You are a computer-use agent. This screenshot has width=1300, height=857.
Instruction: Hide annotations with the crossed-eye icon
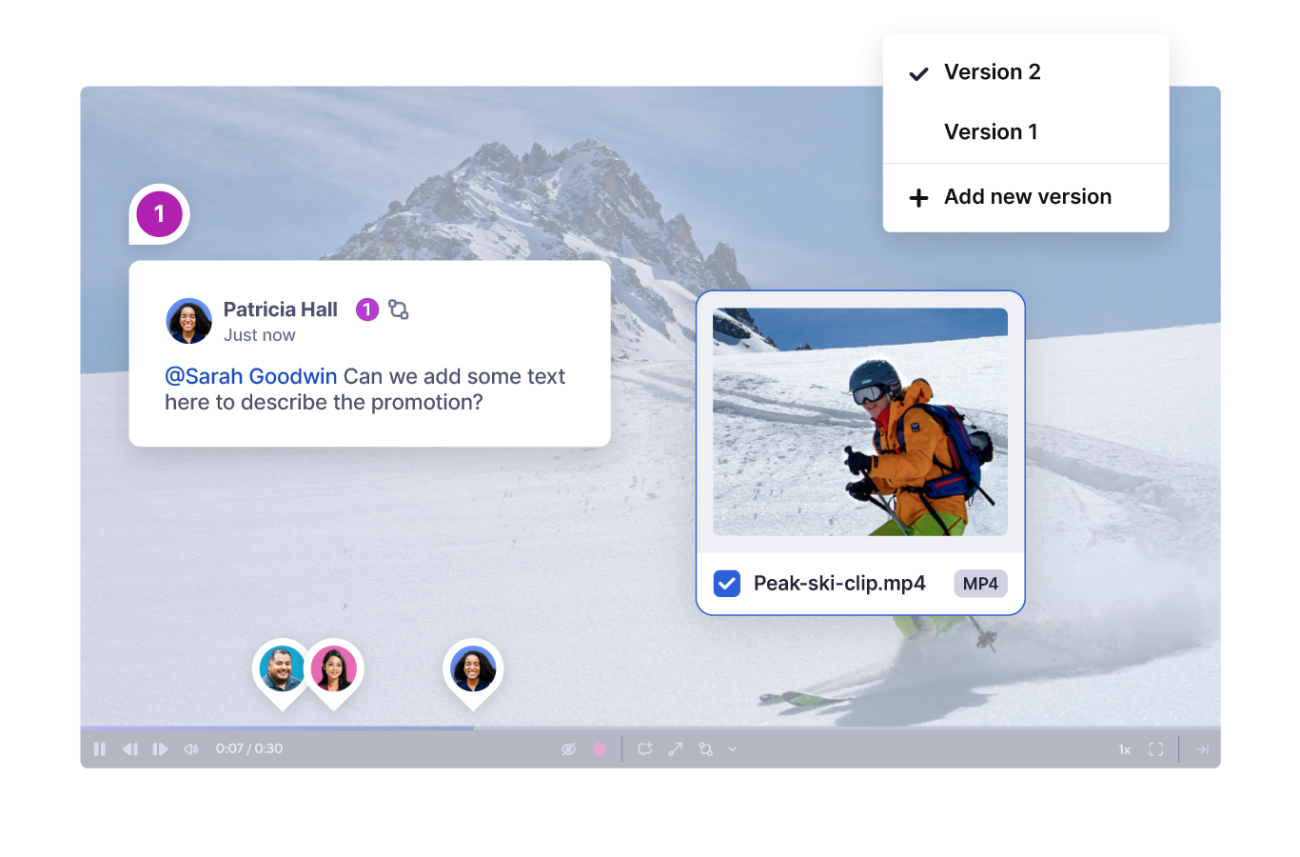[569, 749]
